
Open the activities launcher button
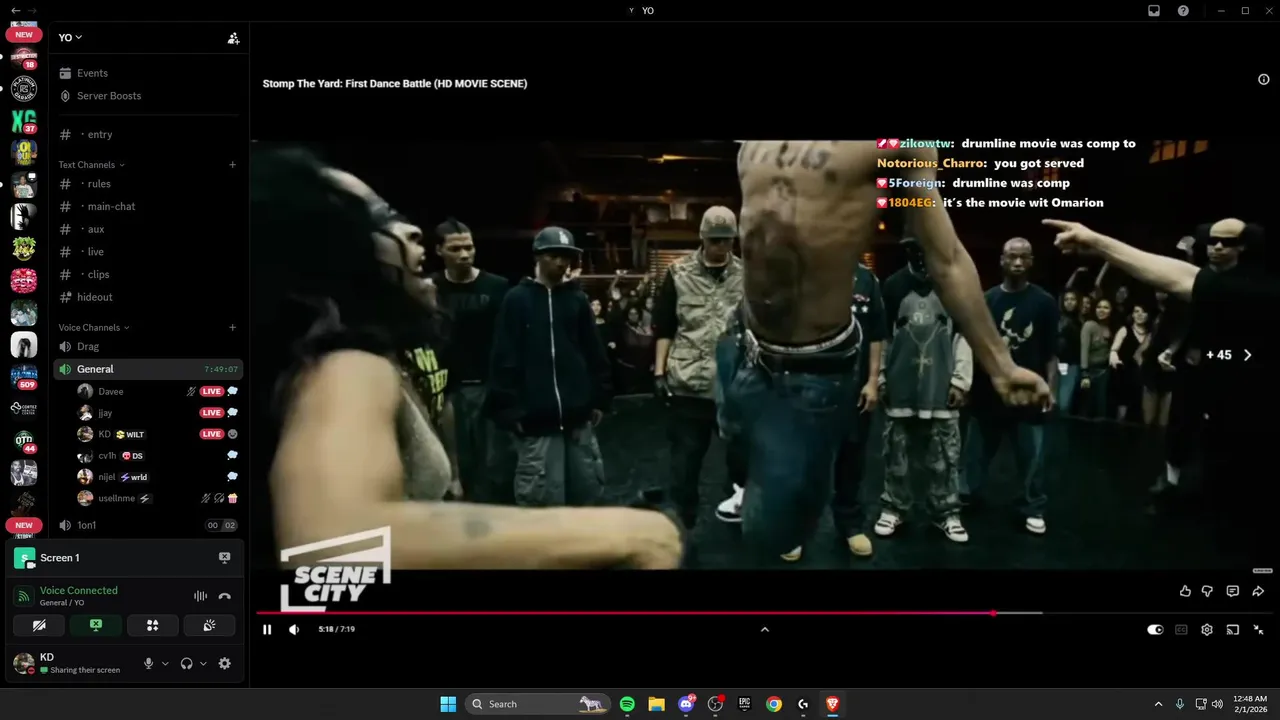[153, 625]
